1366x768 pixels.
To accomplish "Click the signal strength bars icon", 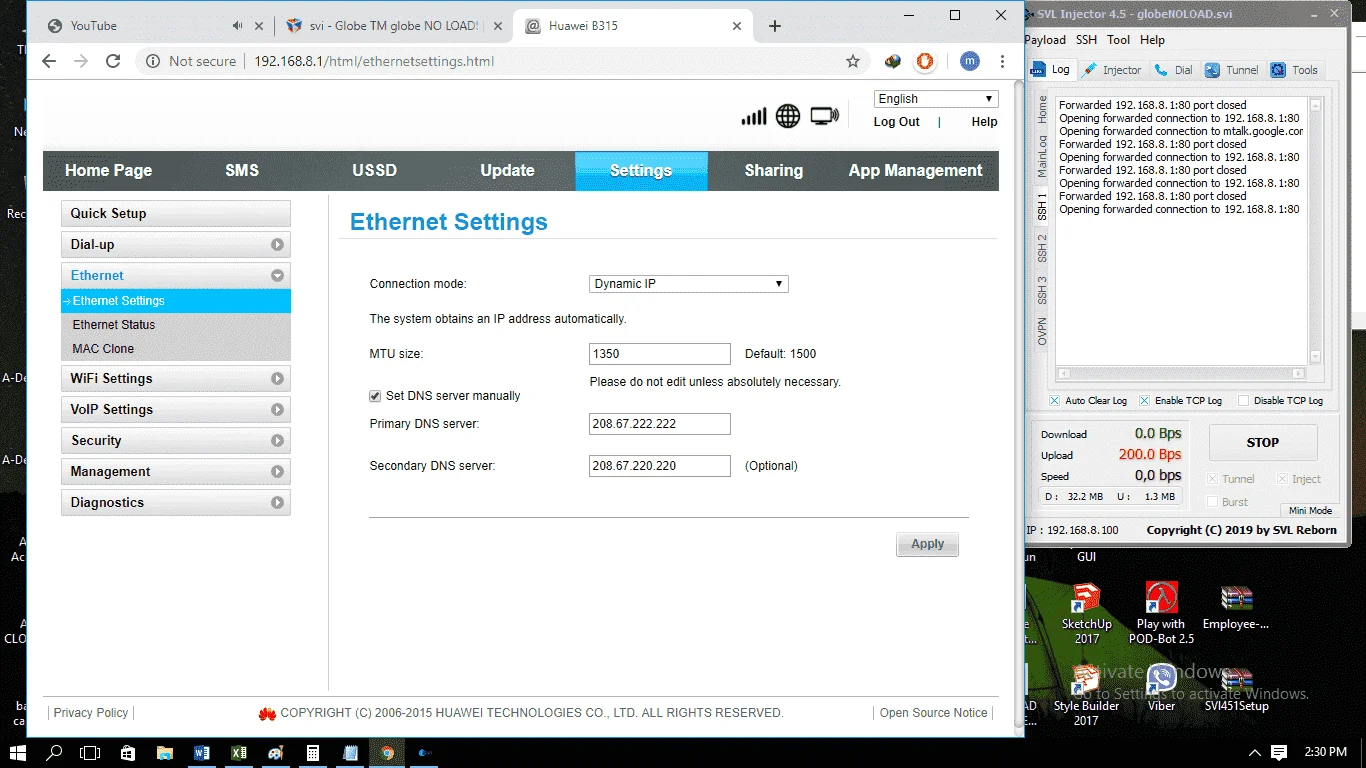I will [x=754, y=117].
